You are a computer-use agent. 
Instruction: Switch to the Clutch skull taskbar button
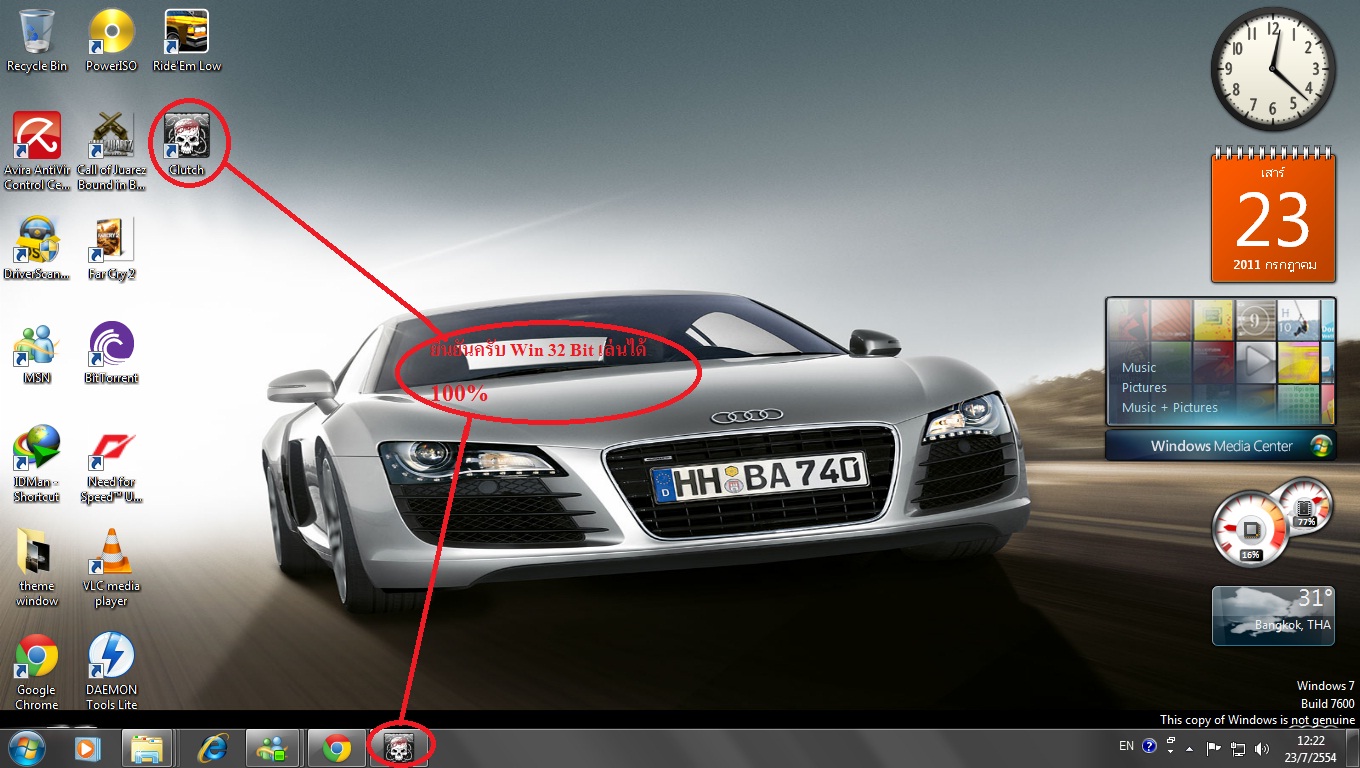coord(399,748)
